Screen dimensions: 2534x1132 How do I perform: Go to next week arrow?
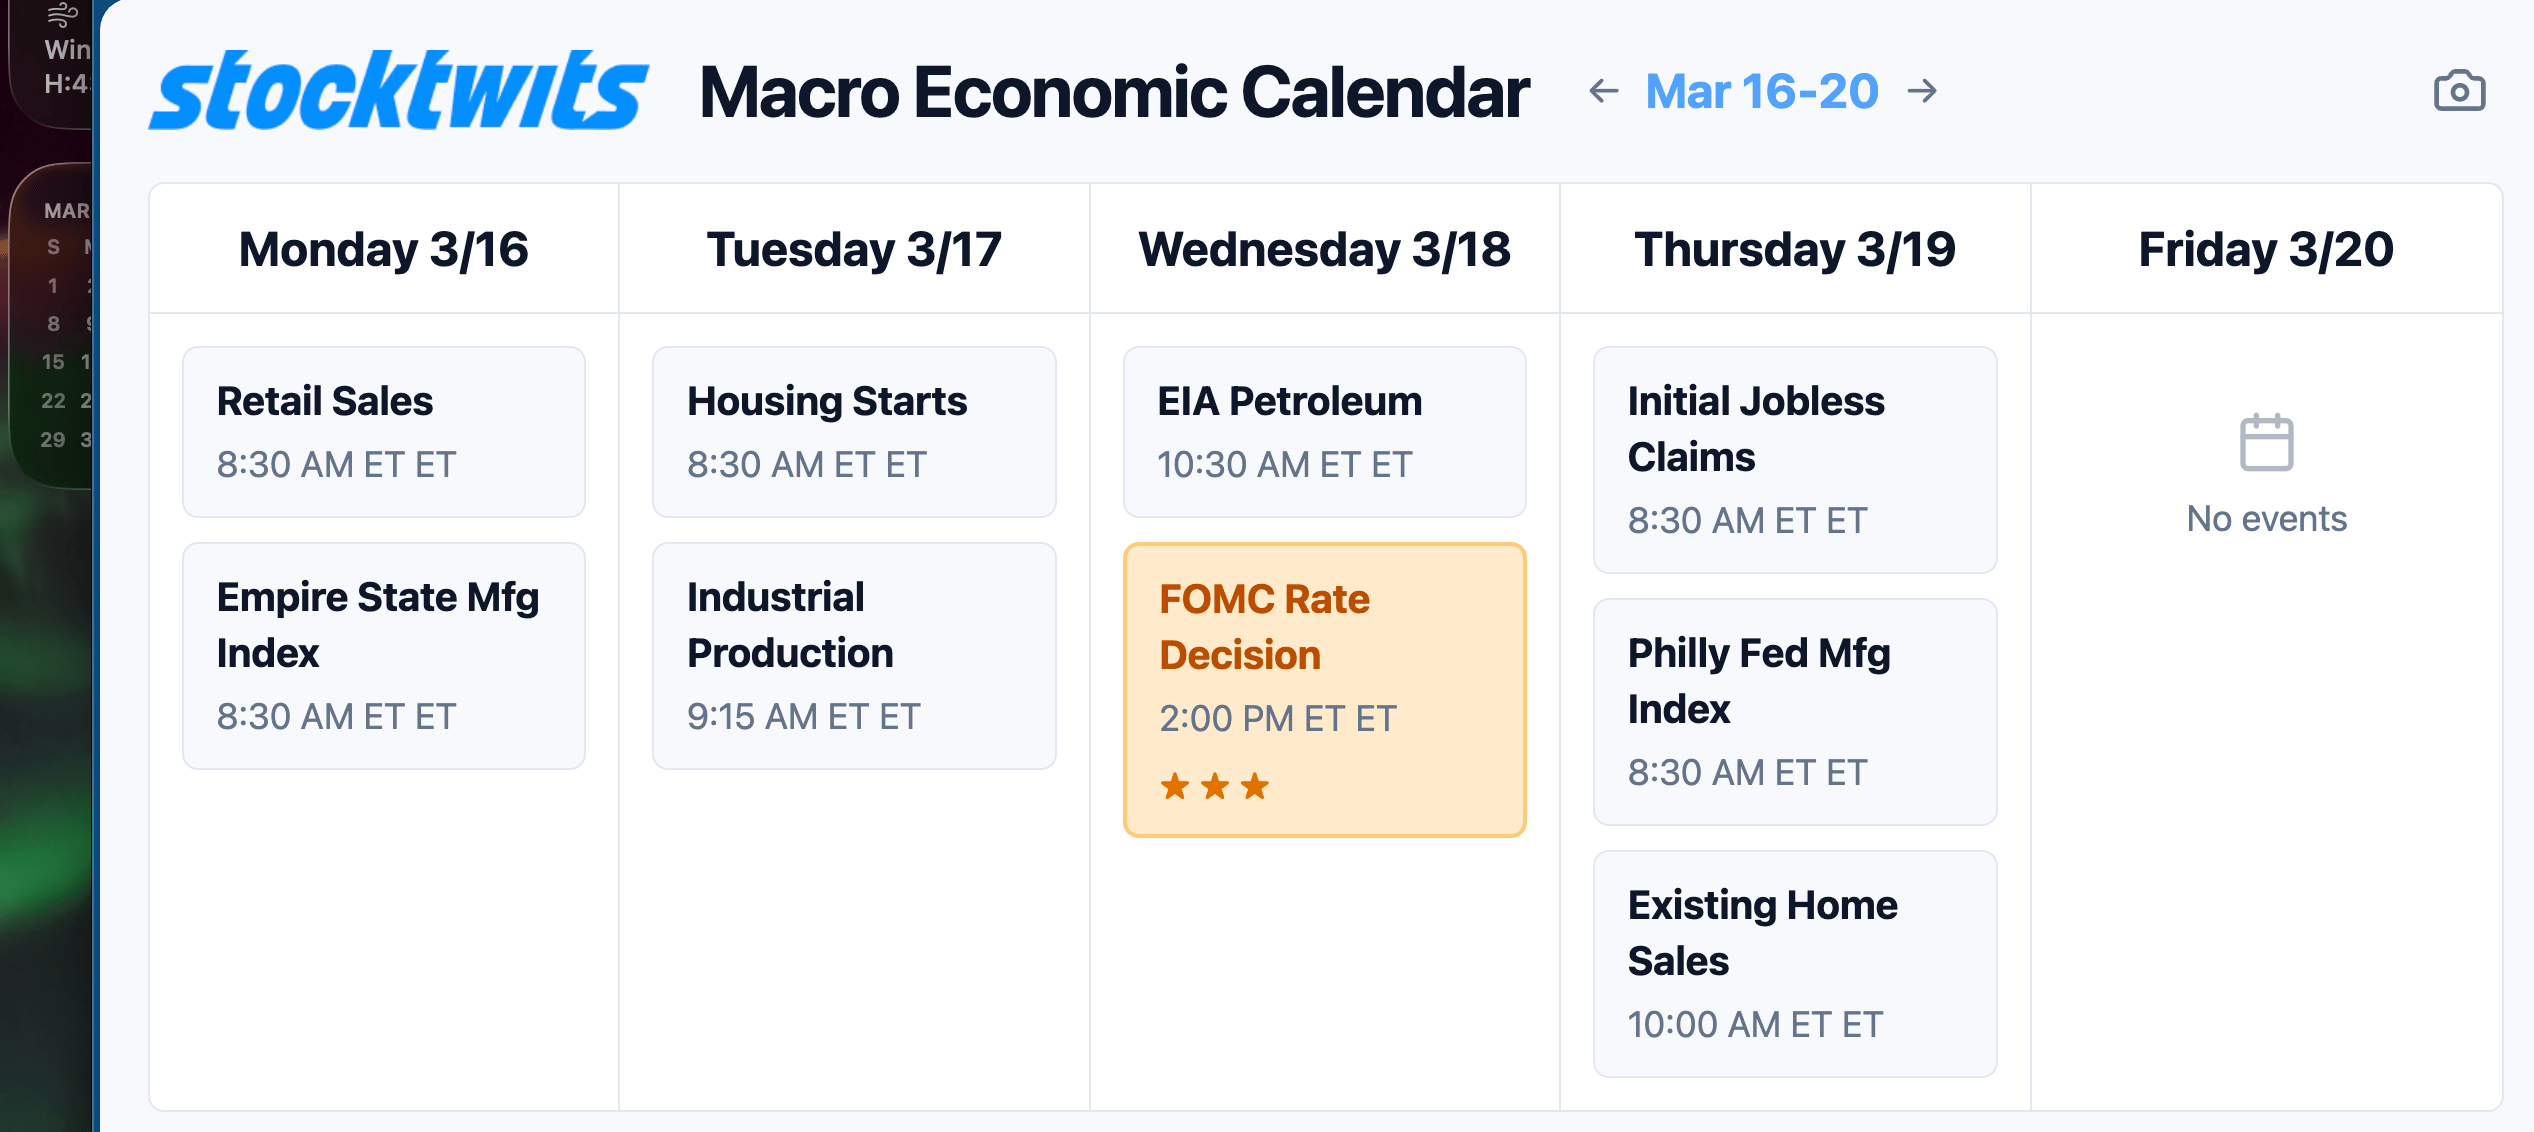point(1922,91)
